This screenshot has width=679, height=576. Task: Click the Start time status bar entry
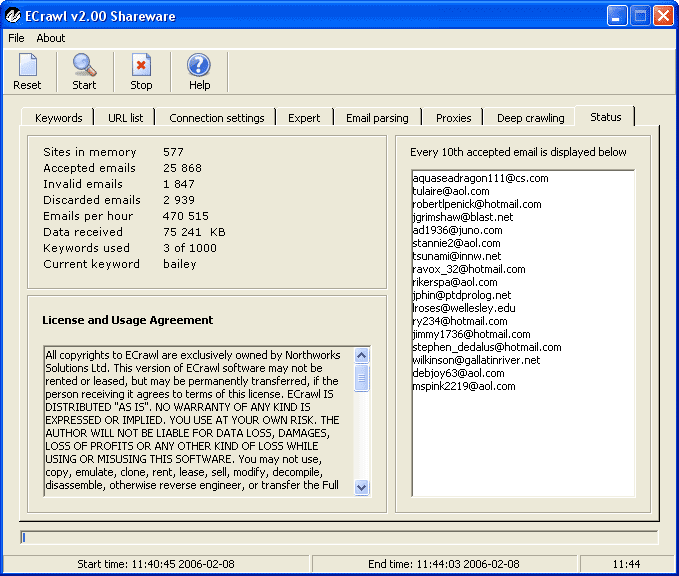click(156, 564)
